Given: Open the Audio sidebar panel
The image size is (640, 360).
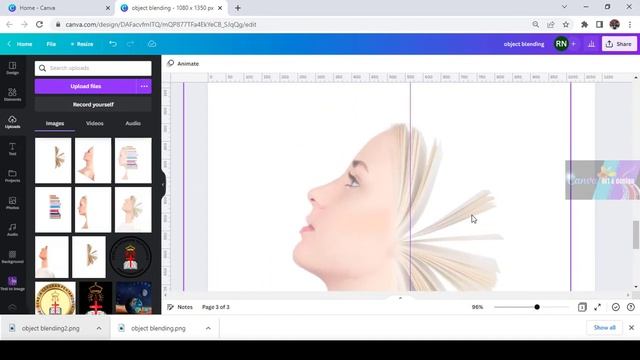Looking at the screenshot, I should pyautogui.click(x=12, y=230).
